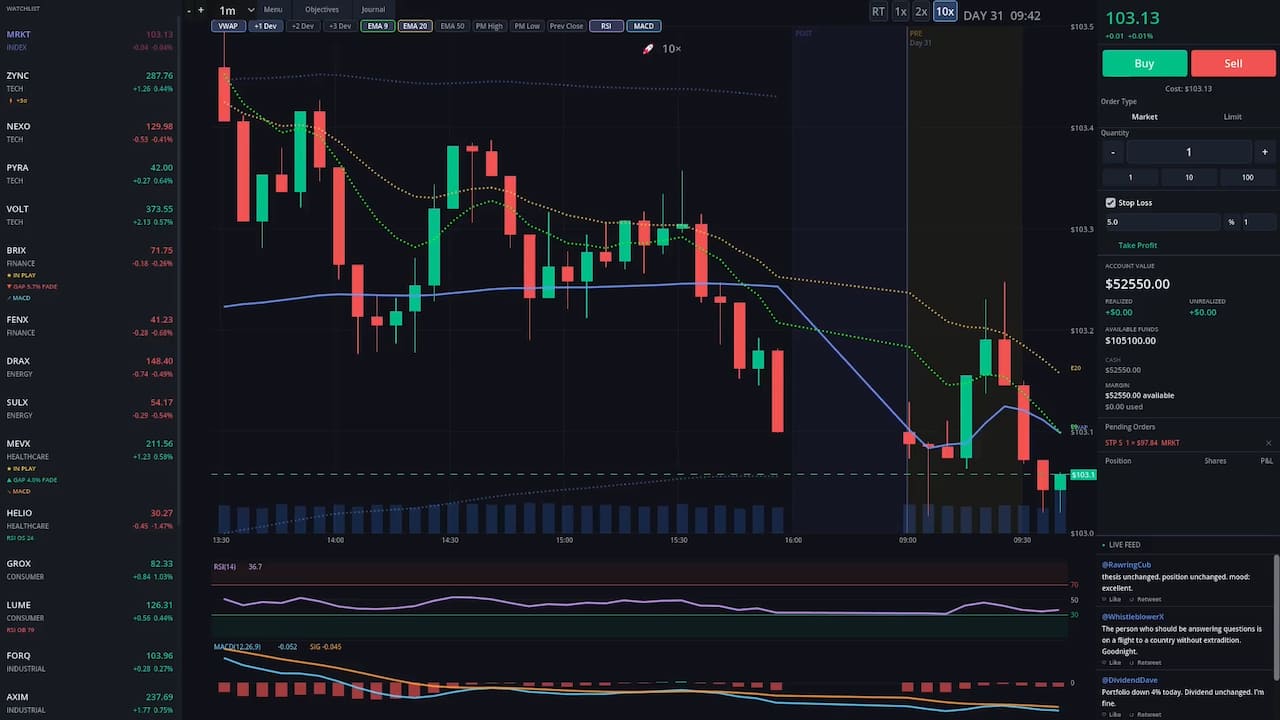This screenshot has width=1280, height=720.
Task: Like the @RawringCub feed post
Action: click(x=1114, y=599)
